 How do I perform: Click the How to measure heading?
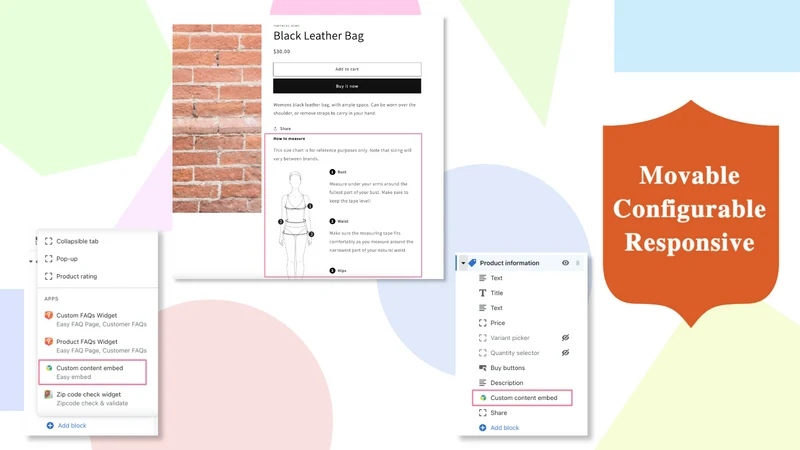tap(289, 139)
